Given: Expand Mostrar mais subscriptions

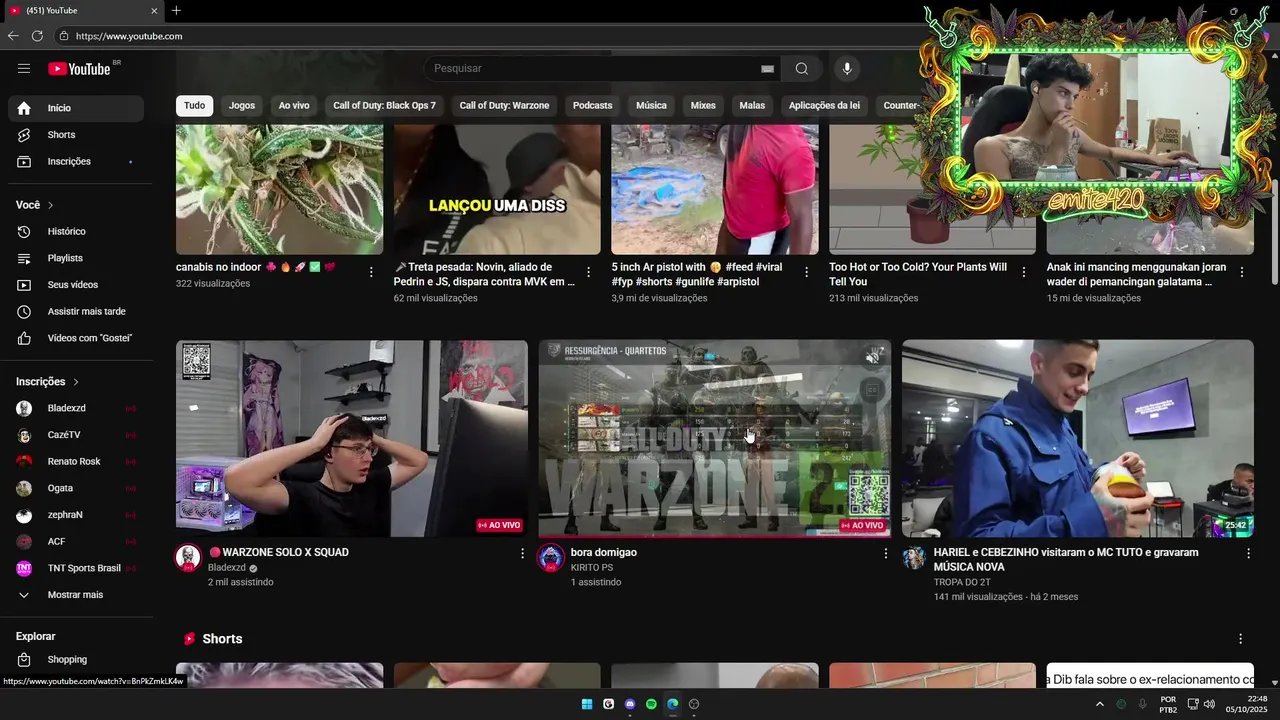Looking at the screenshot, I should pyautogui.click(x=76, y=595).
